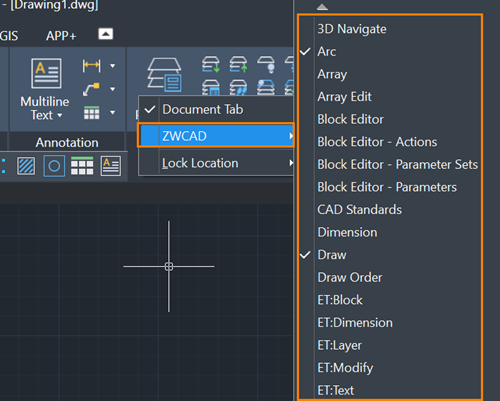Enable the ET:Modify toolbar
This screenshot has height=401, width=500.
point(390,368)
